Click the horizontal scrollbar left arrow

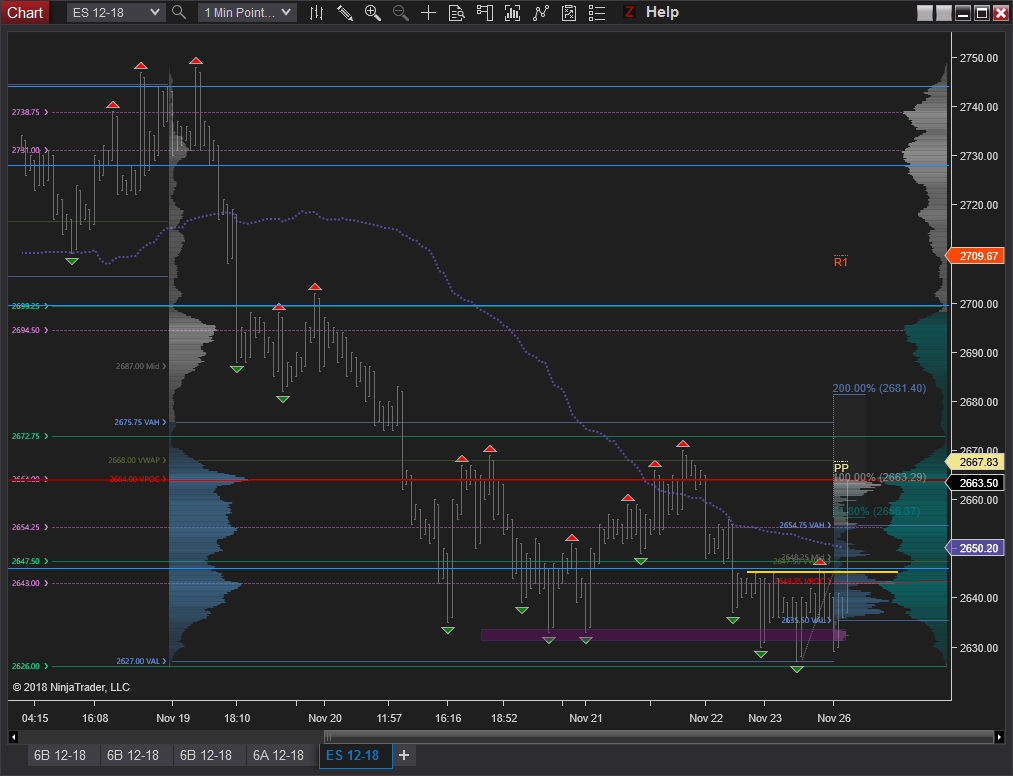coord(14,737)
